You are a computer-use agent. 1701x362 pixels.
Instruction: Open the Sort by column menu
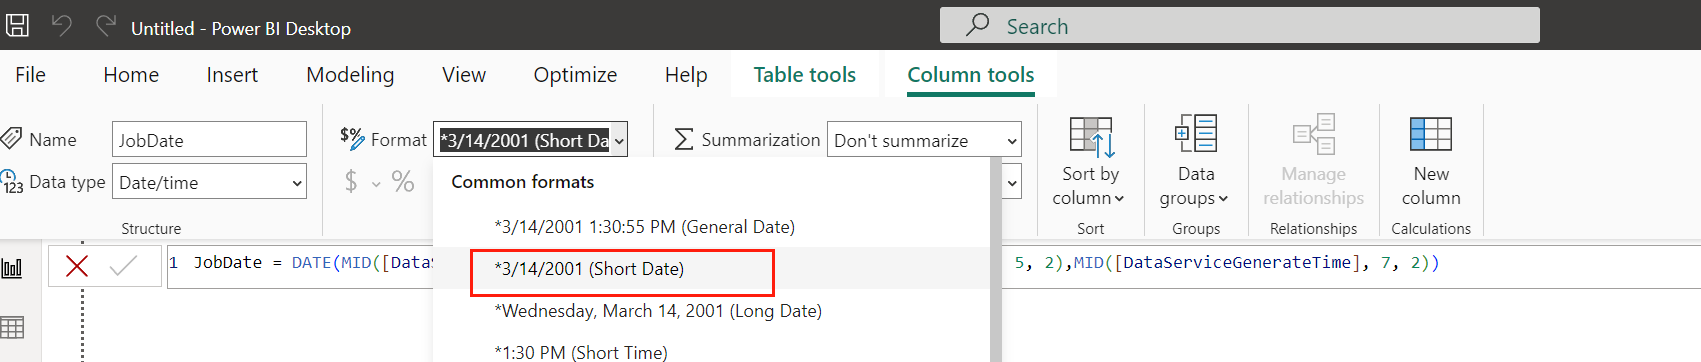(1090, 160)
